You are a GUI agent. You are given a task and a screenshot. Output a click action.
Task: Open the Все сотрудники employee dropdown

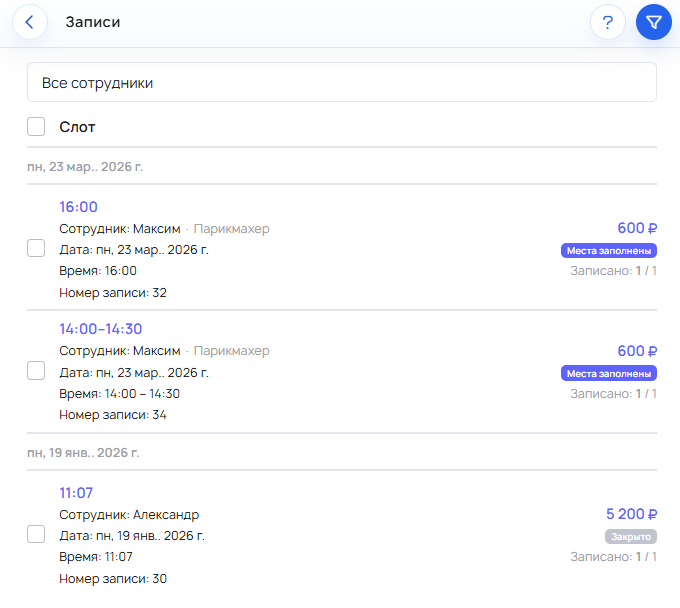(x=341, y=83)
